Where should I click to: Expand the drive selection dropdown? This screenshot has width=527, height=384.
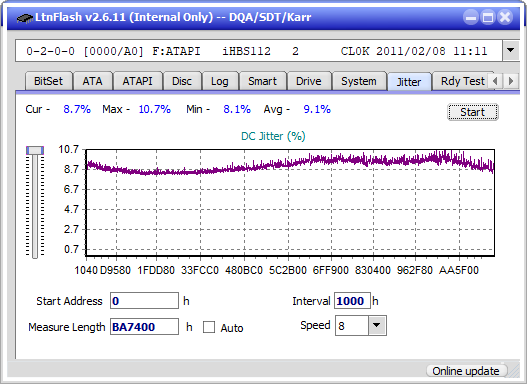click(x=511, y=51)
